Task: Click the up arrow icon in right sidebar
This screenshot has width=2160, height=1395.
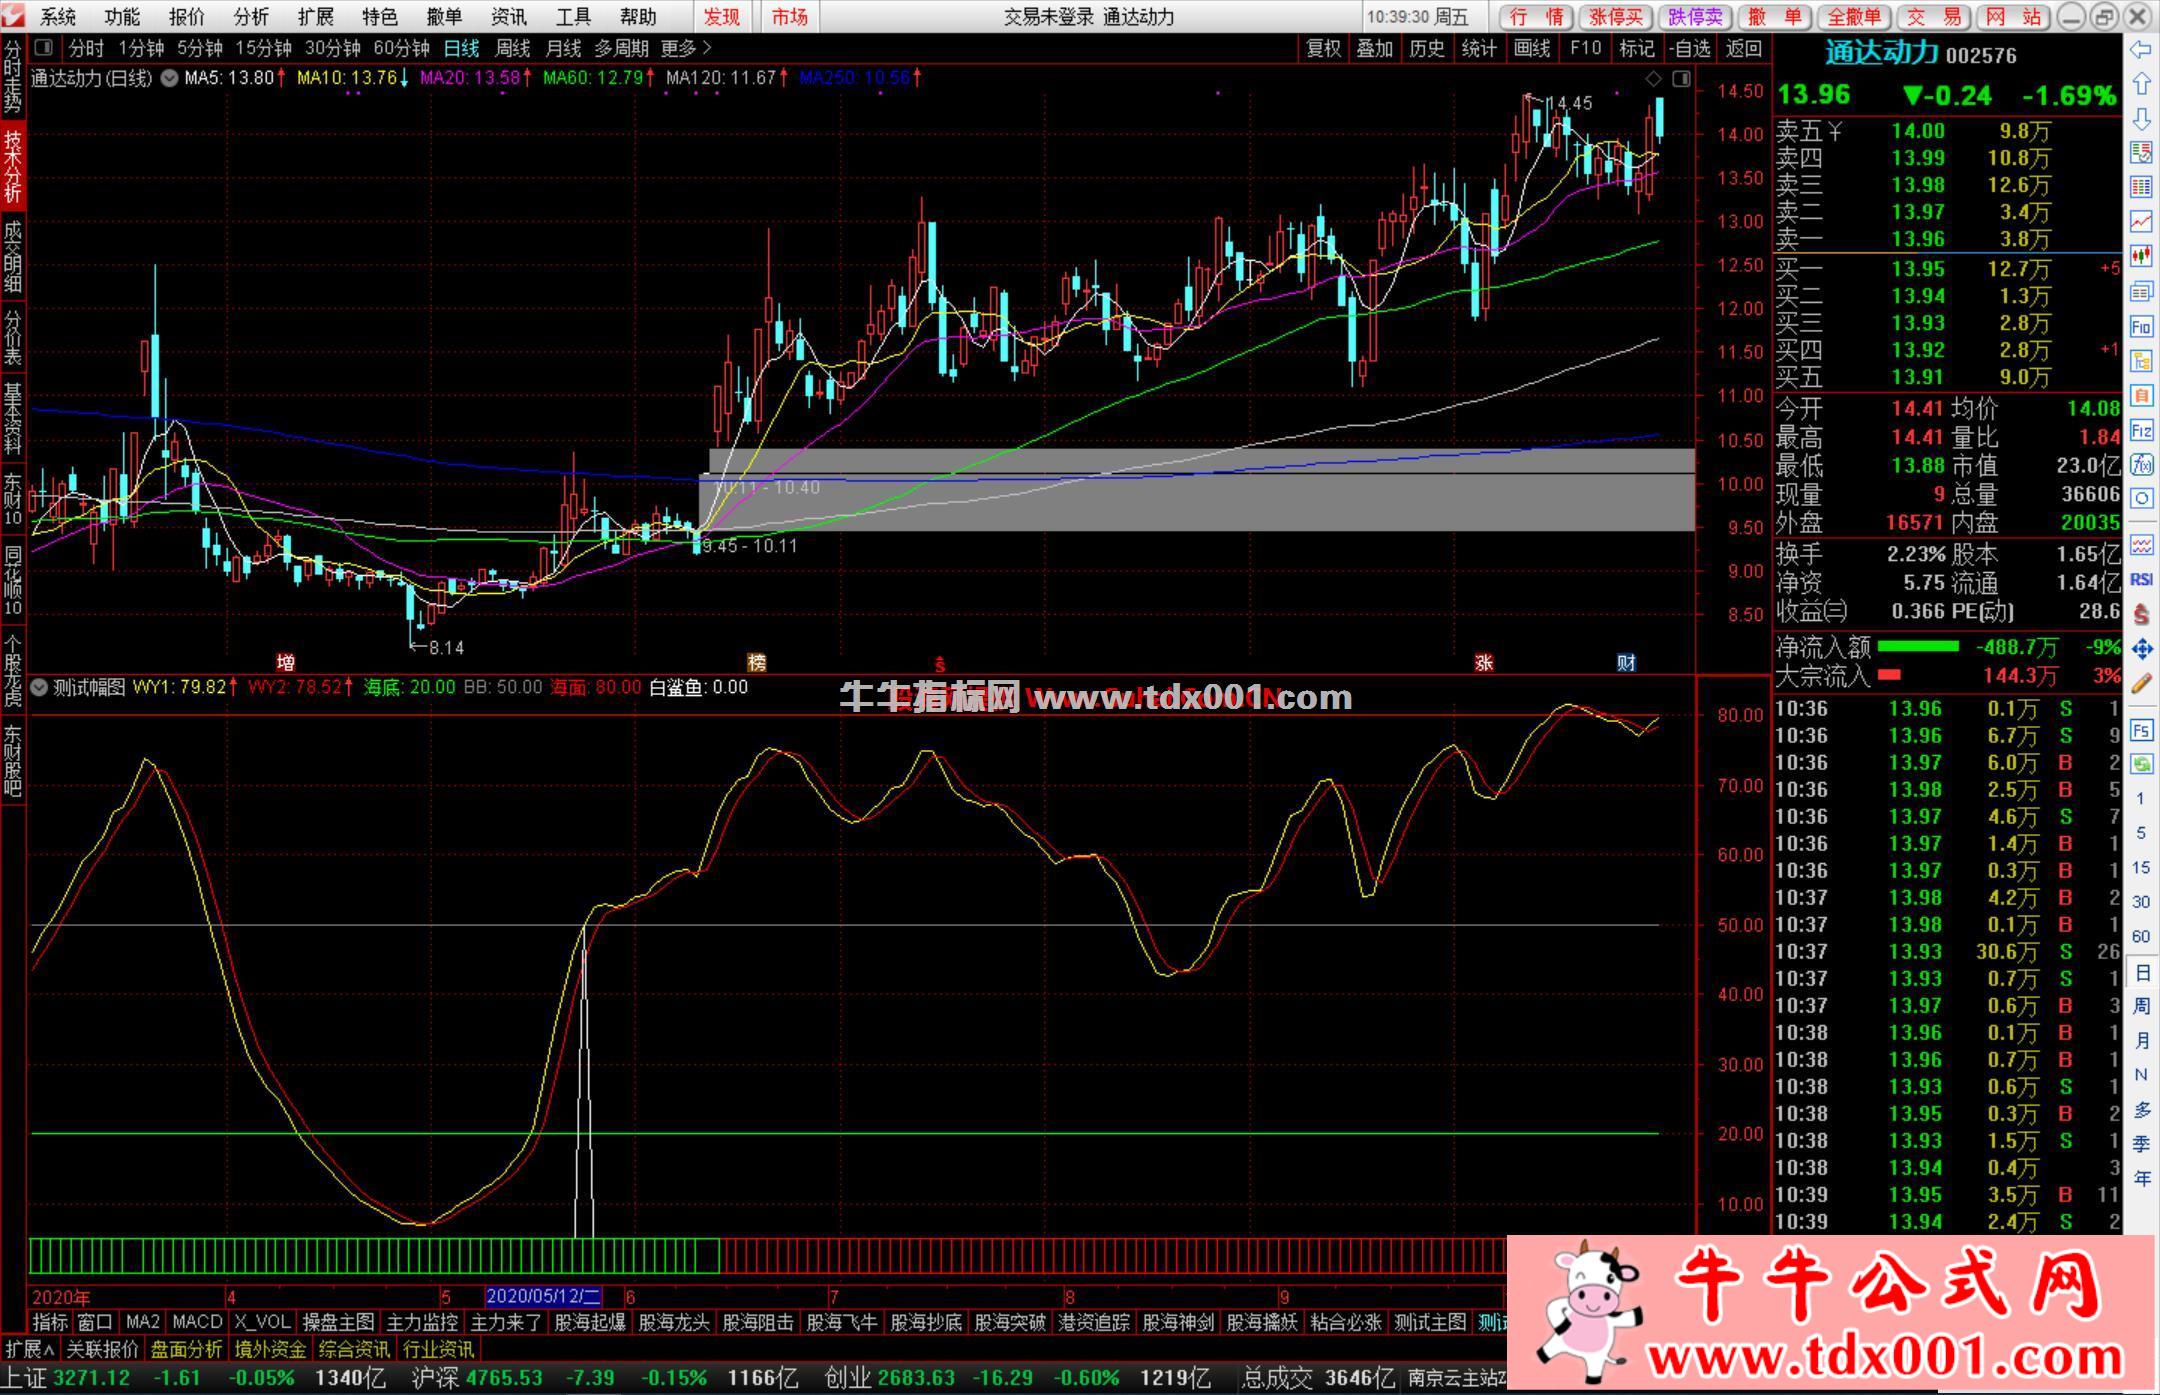Action: [x=2141, y=84]
